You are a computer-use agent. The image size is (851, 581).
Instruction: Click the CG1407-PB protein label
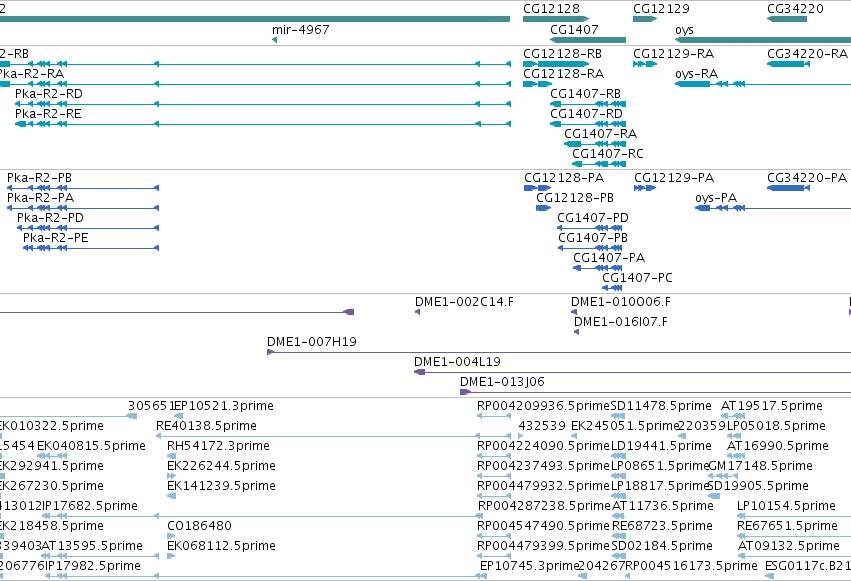coord(593,238)
